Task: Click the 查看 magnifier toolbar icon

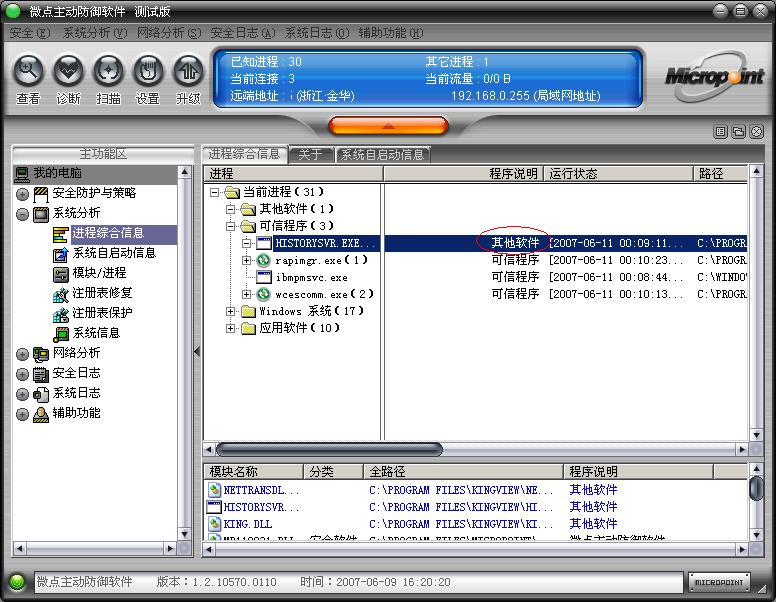Action: [28, 71]
